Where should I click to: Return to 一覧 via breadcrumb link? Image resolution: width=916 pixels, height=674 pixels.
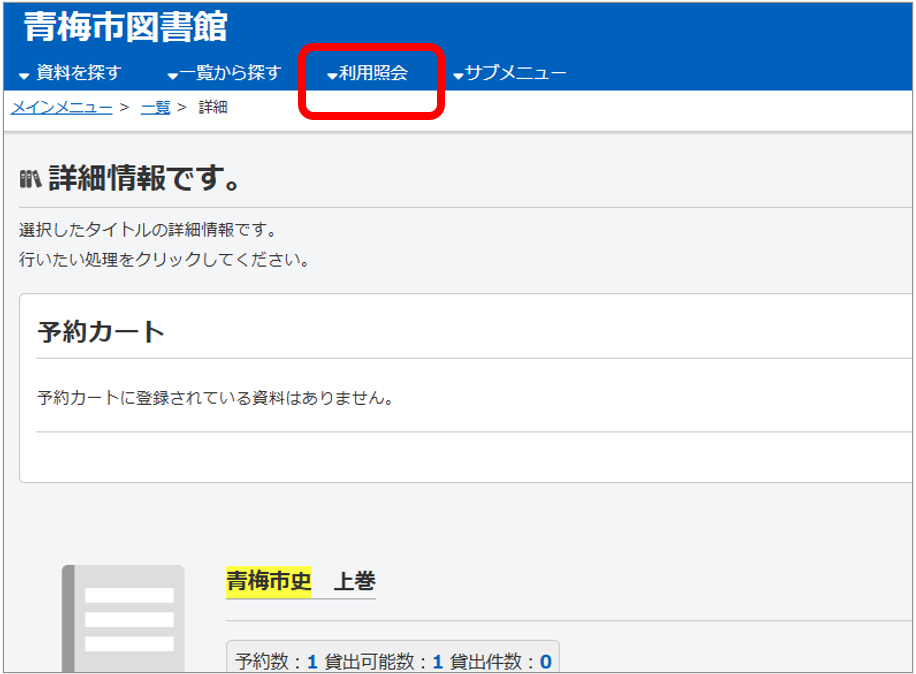coord(155,107)
